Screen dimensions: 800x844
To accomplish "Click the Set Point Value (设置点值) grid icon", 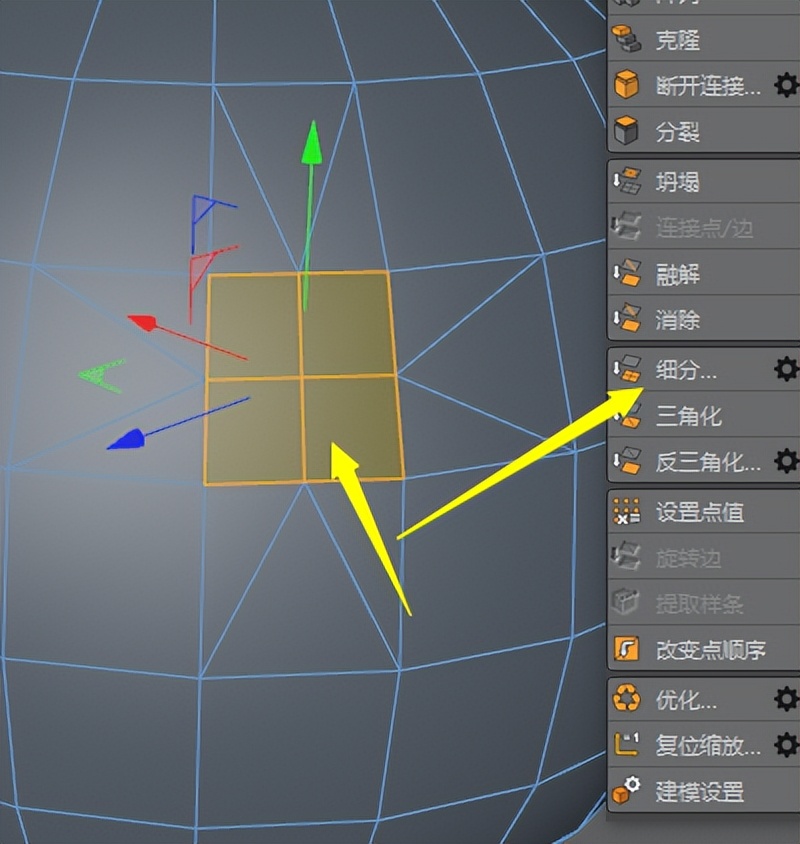I will point(628,511).
